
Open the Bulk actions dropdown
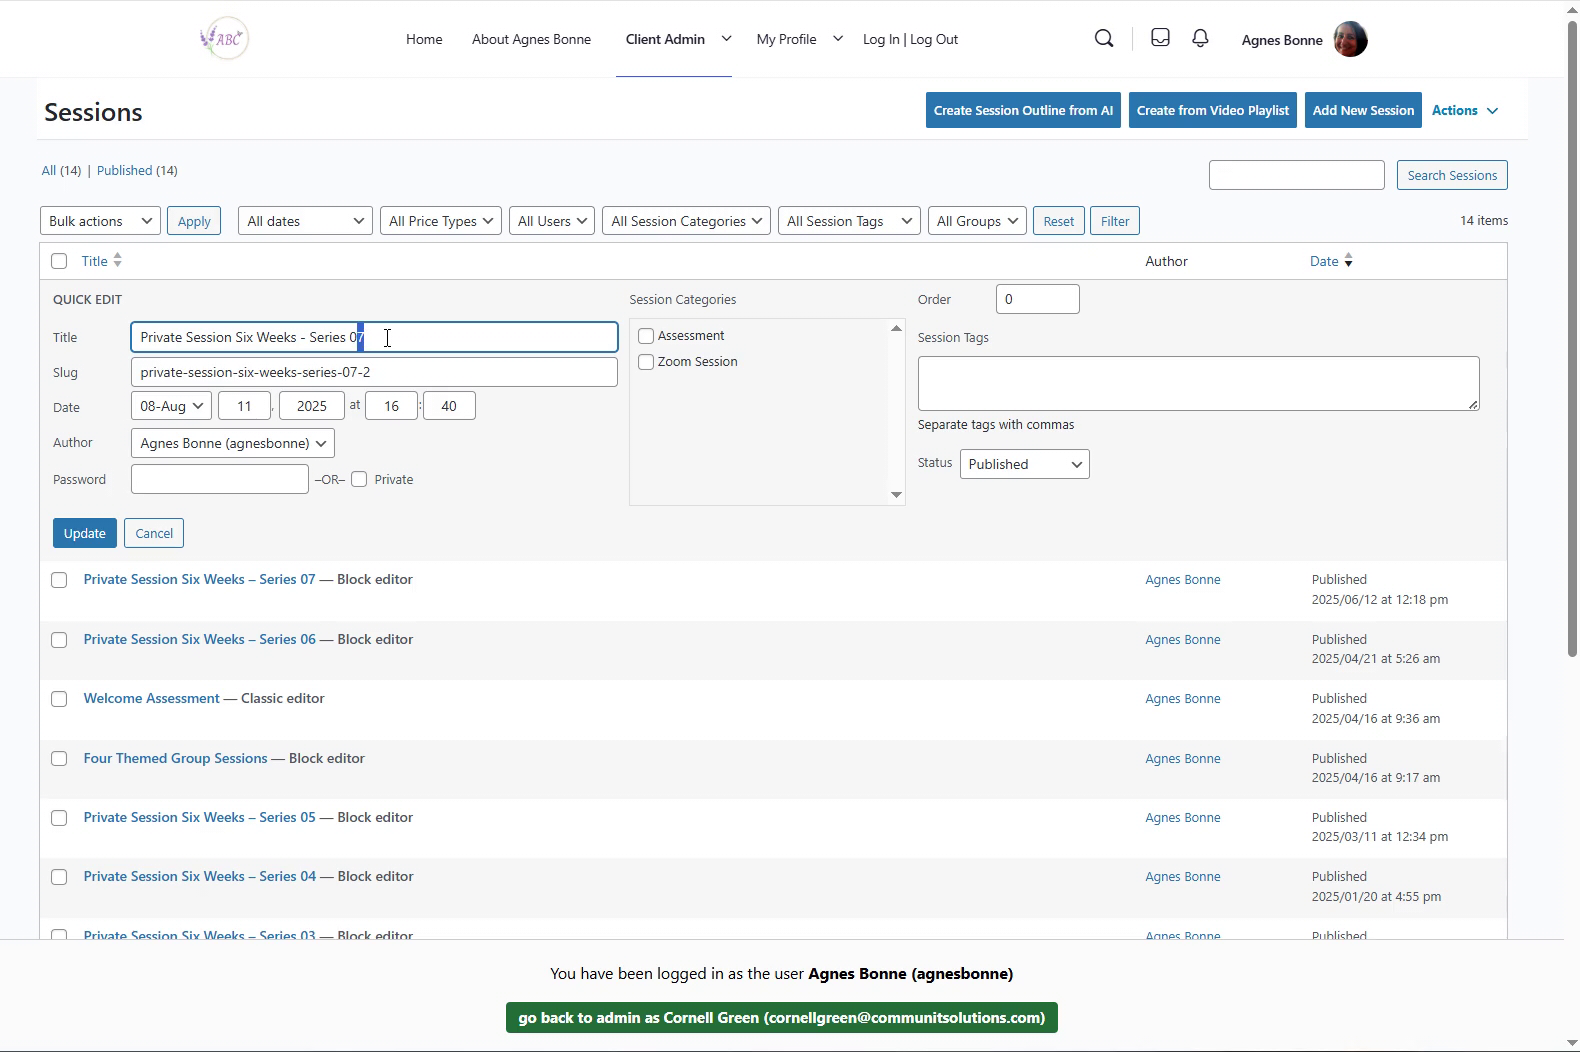tap(100, 221)
